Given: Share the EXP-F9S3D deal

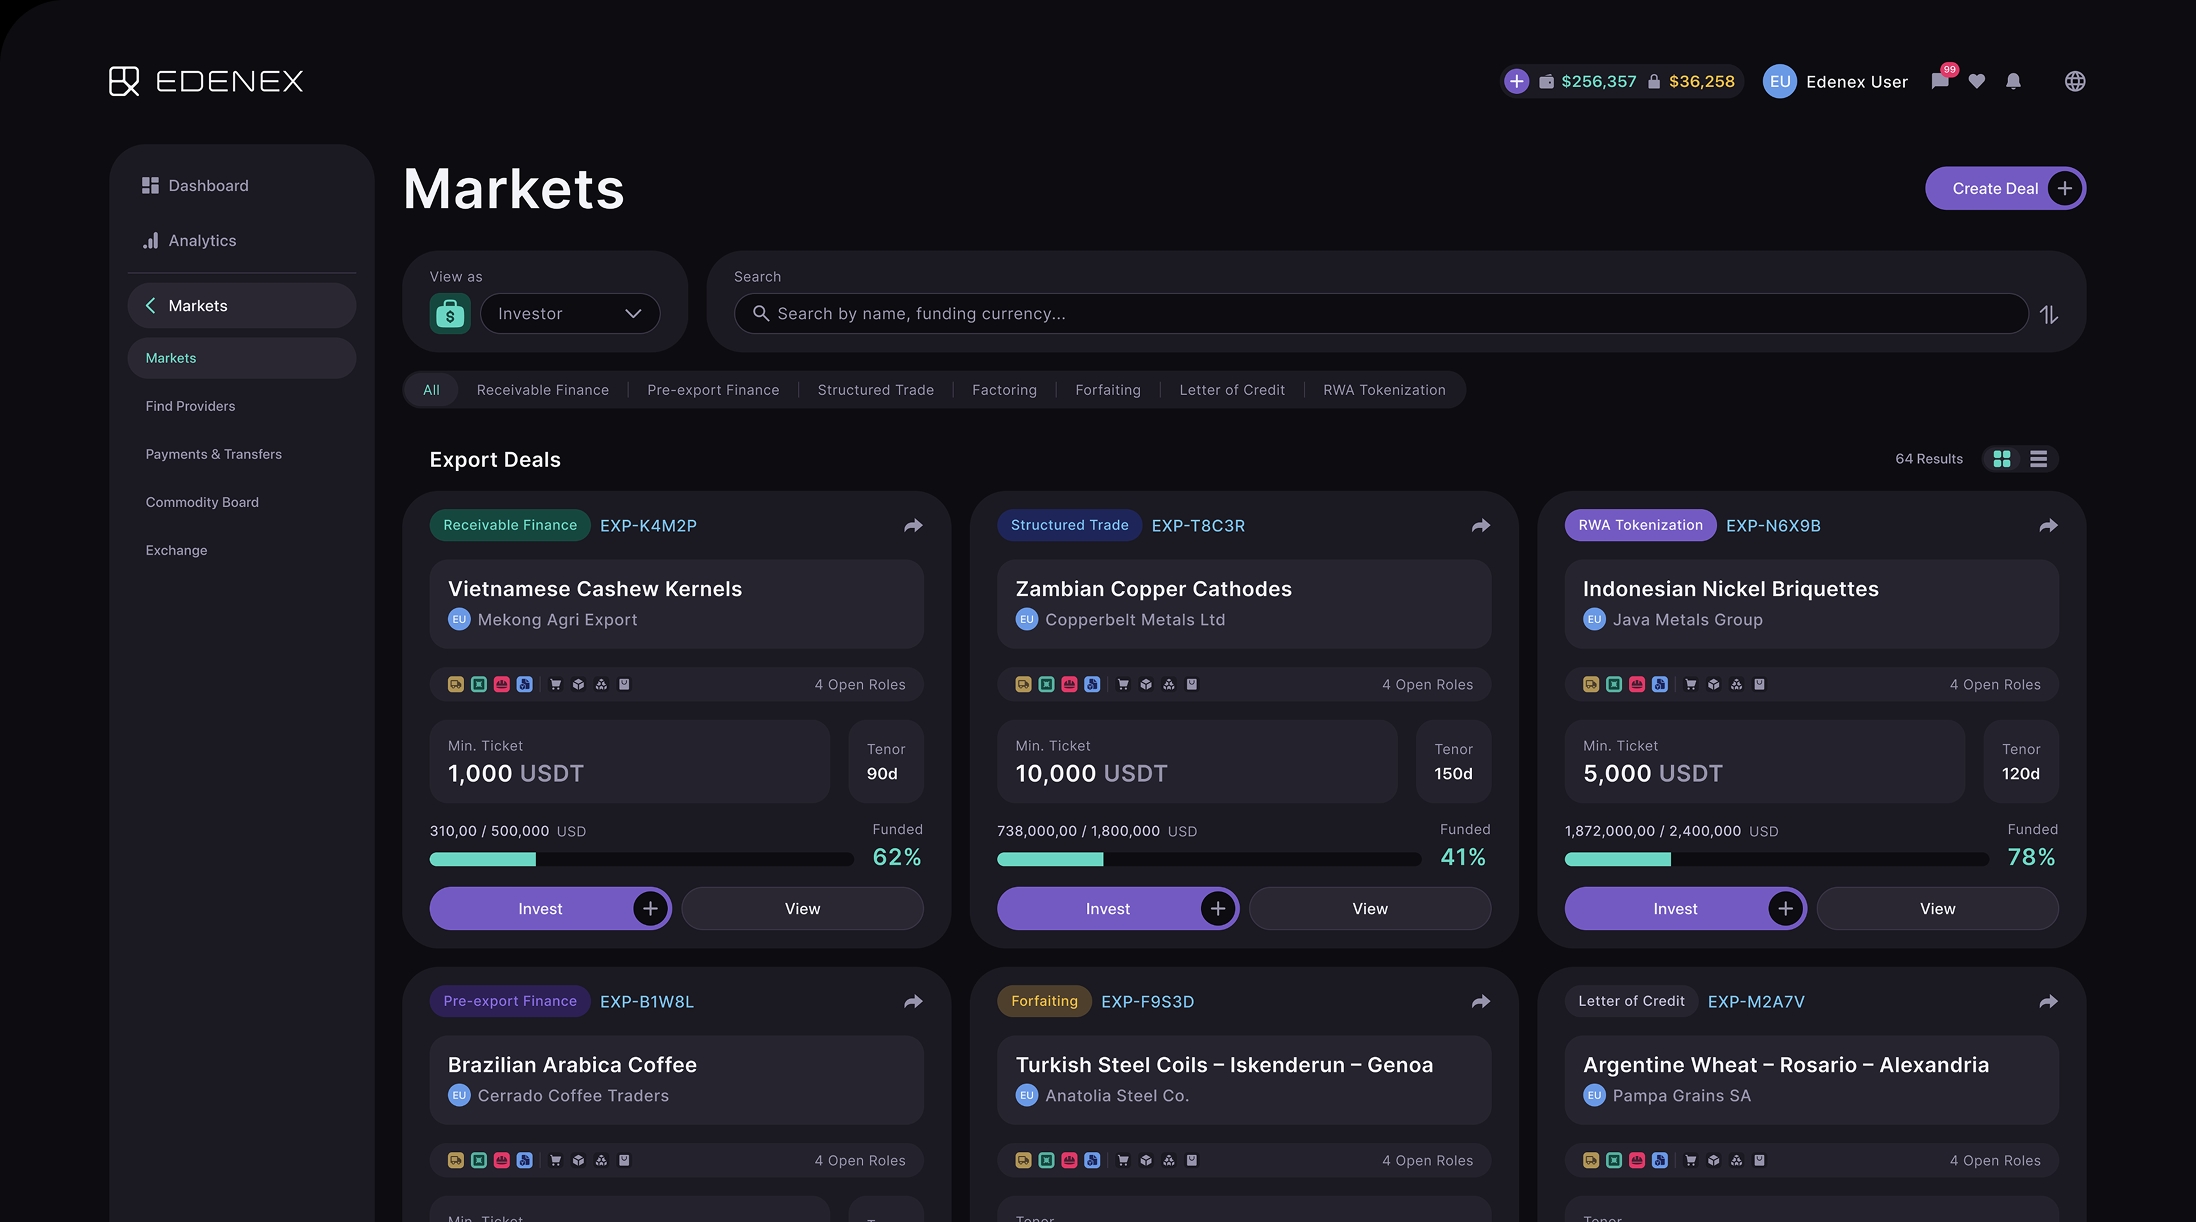Looking at the screenshot, I should [x=1481, y=1001].
